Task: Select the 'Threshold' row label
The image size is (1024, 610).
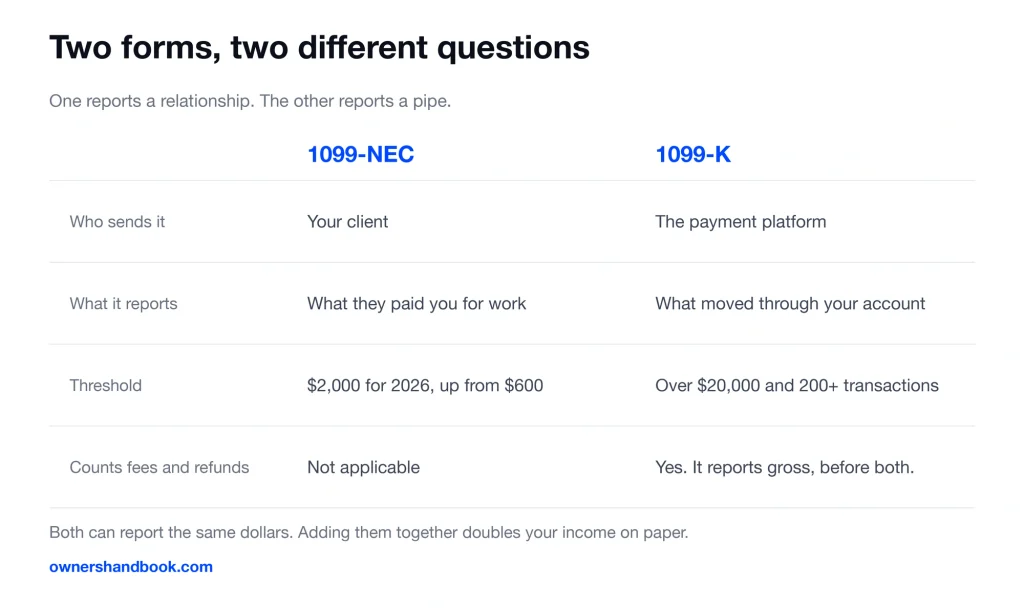Action: (106, 385)
